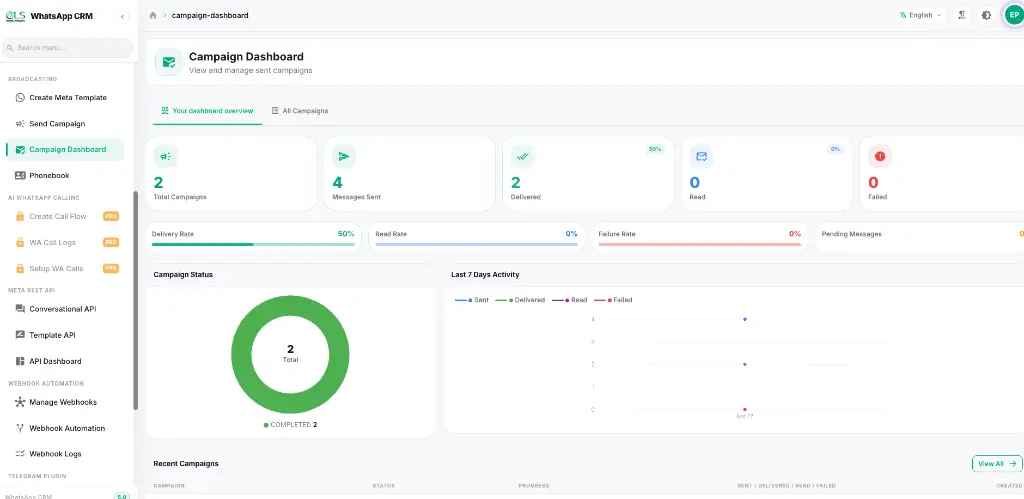Click the locked Create Call Flow item
The width and height of the screenshot is (1024, 499).
click(x=65, y=216)
